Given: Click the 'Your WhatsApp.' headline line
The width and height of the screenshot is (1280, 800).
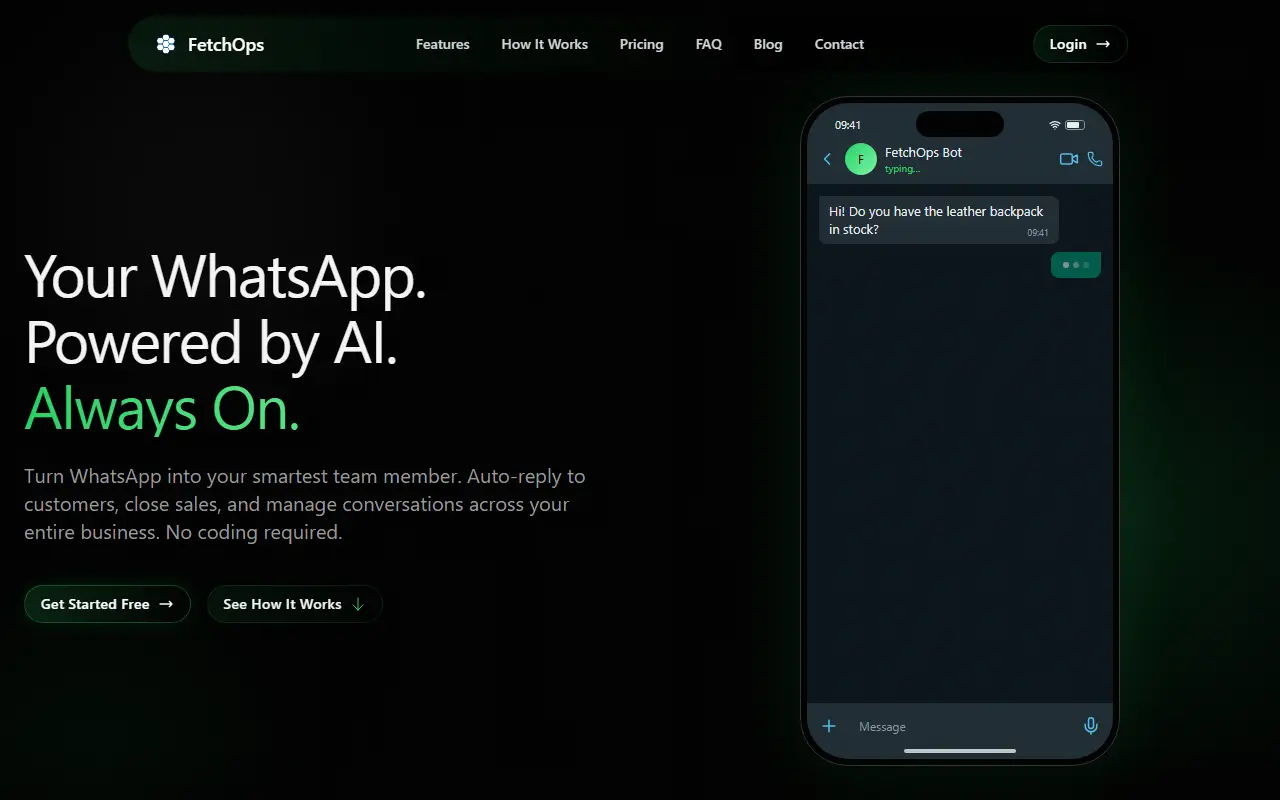Looking at the screenshot, I should click(226, 277).
